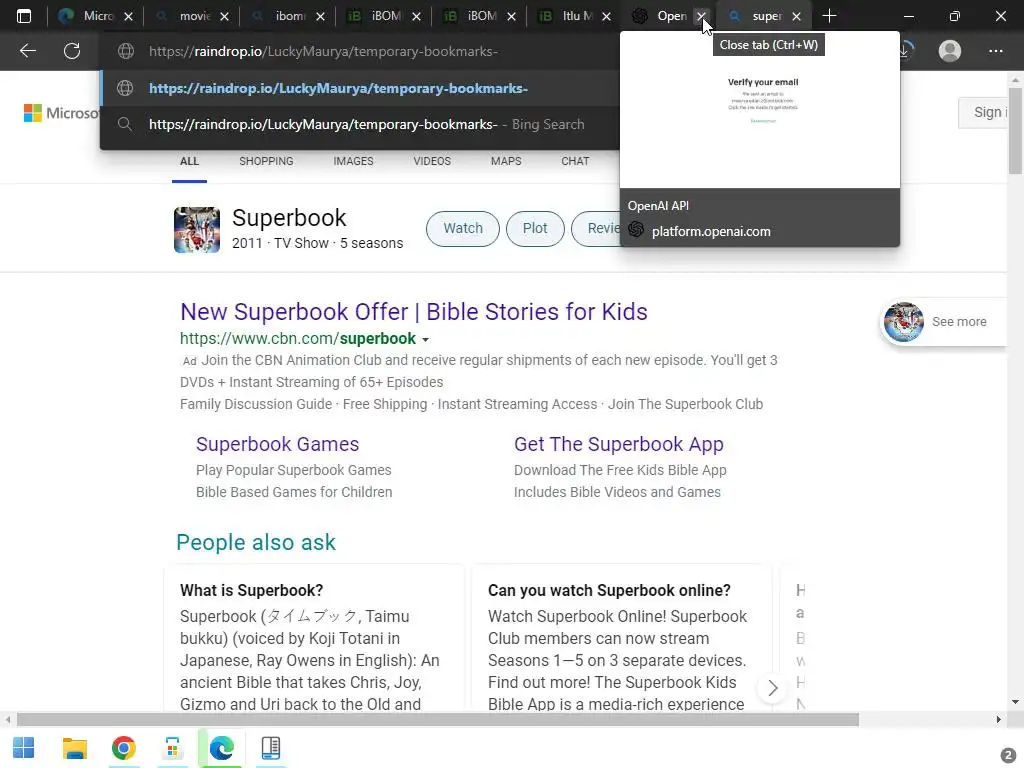This screenshot has height=768, width=1024.
Task: Open the Microsoft logo link
Action: [61, 113]
